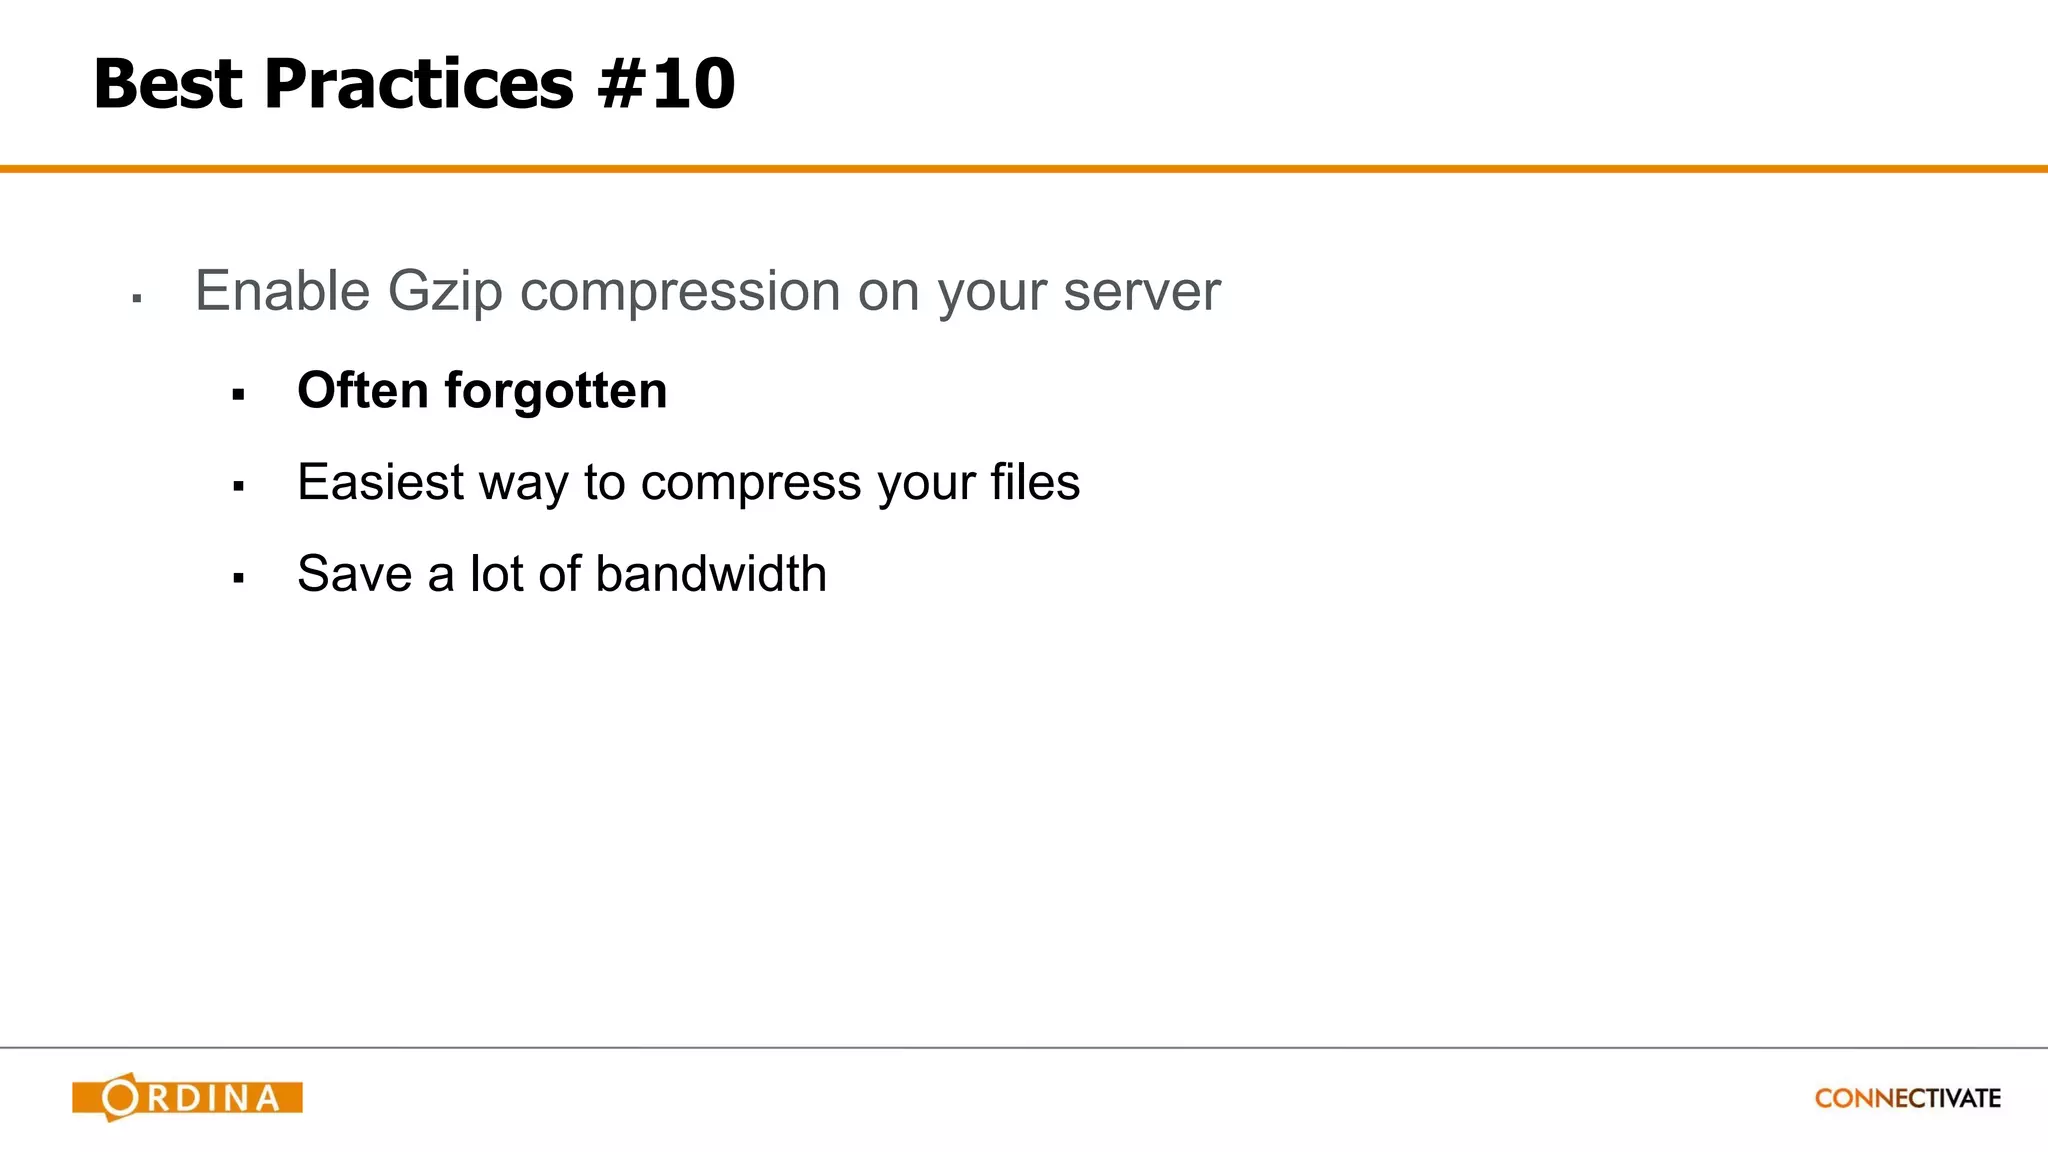Select the Enable Gzip compression text line
The width and height of the screenshot is (2048, 1152).
pyautogui.click(x=707, y=291)
